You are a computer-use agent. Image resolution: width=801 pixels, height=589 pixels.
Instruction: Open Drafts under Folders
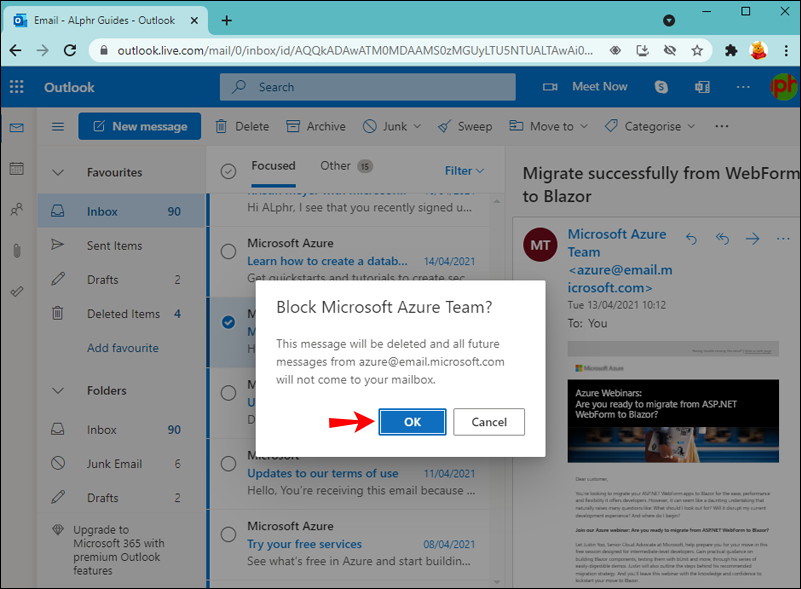[x=121, y=498]
